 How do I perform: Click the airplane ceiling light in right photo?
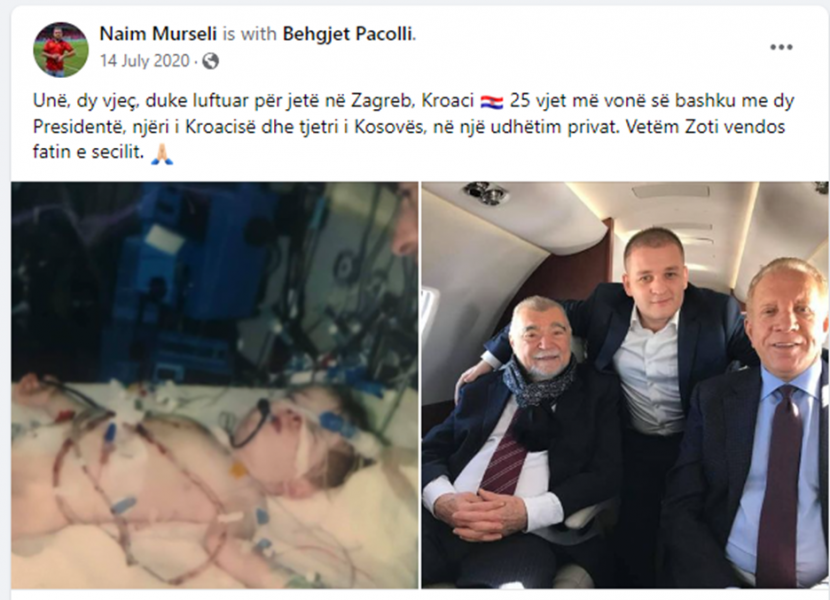486,193
